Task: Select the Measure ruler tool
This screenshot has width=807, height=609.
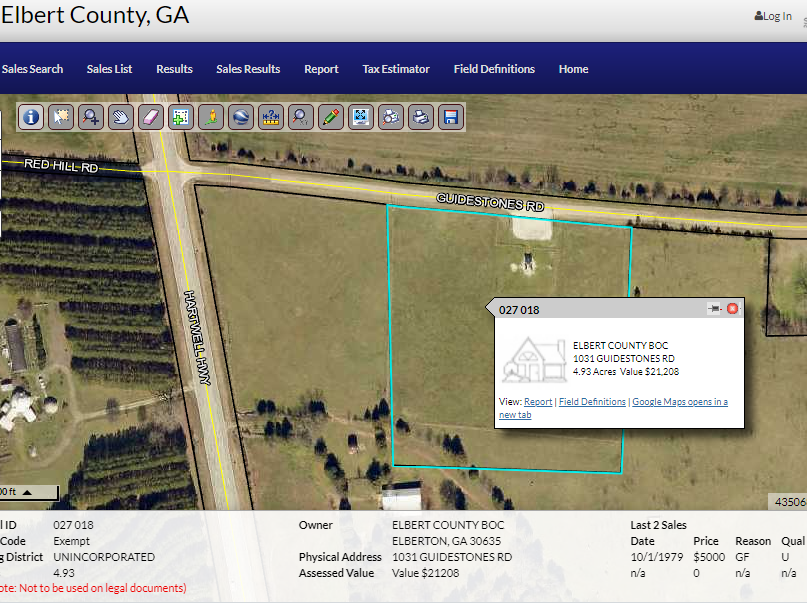Action: (x=271, y=117)
